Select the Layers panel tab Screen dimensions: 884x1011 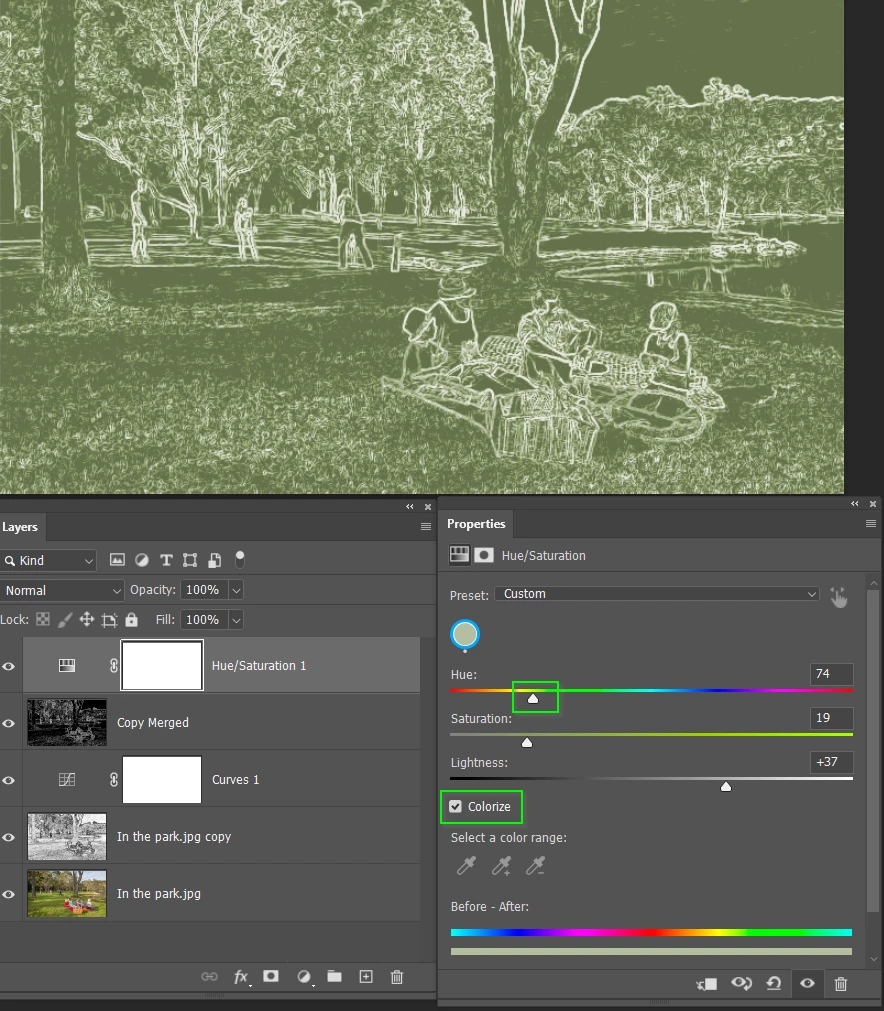(x=20, y=527)
